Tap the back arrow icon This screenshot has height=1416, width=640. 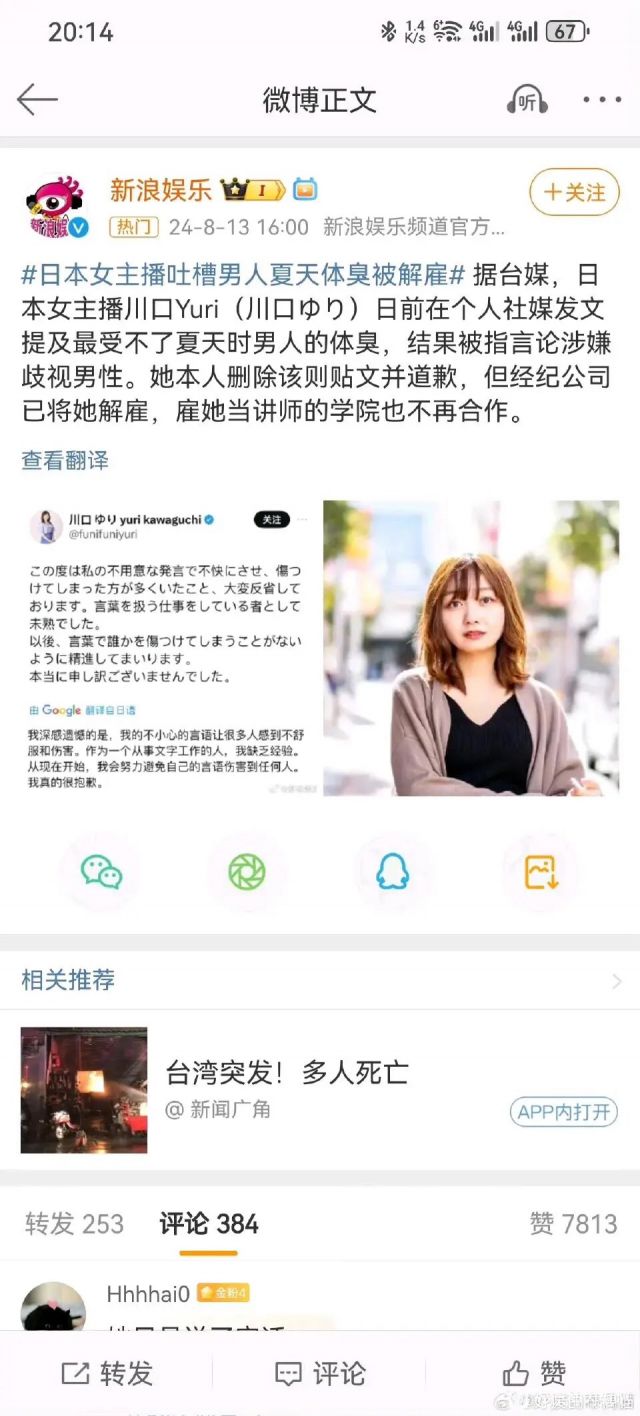tap(38, 100)
